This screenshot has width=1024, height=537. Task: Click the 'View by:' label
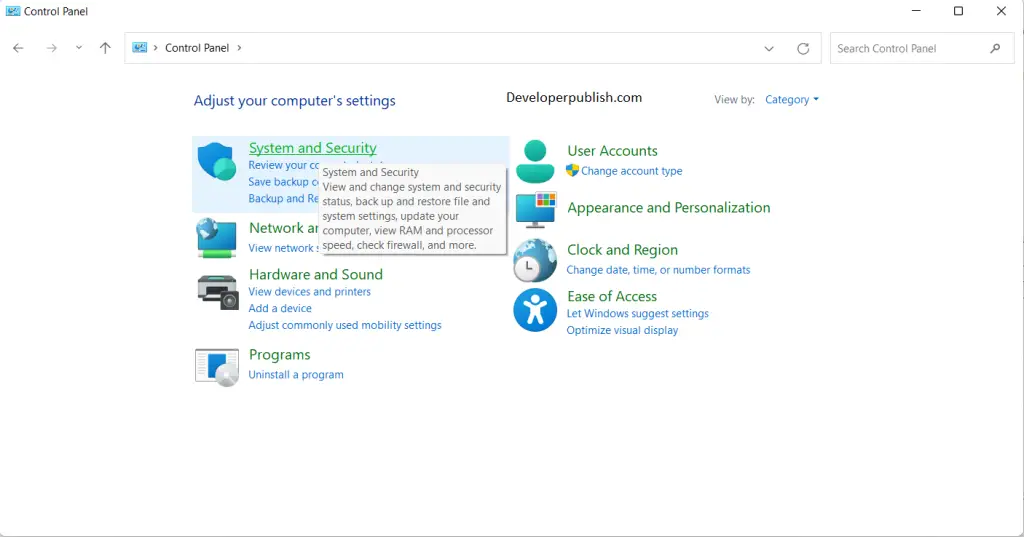[x=734, y=100]
